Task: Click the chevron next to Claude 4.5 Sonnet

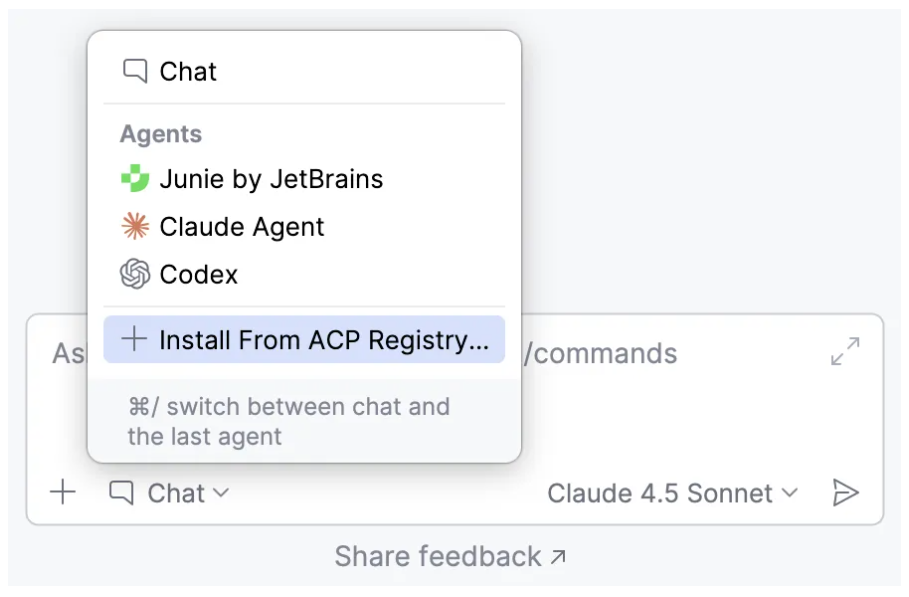Action: click(789, 493)
